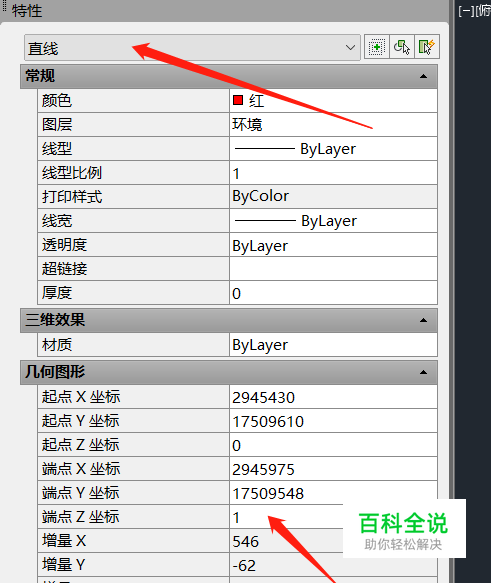491x583 pixels.
Task: Select the 超链接 property label
Action: pos(64,269)
